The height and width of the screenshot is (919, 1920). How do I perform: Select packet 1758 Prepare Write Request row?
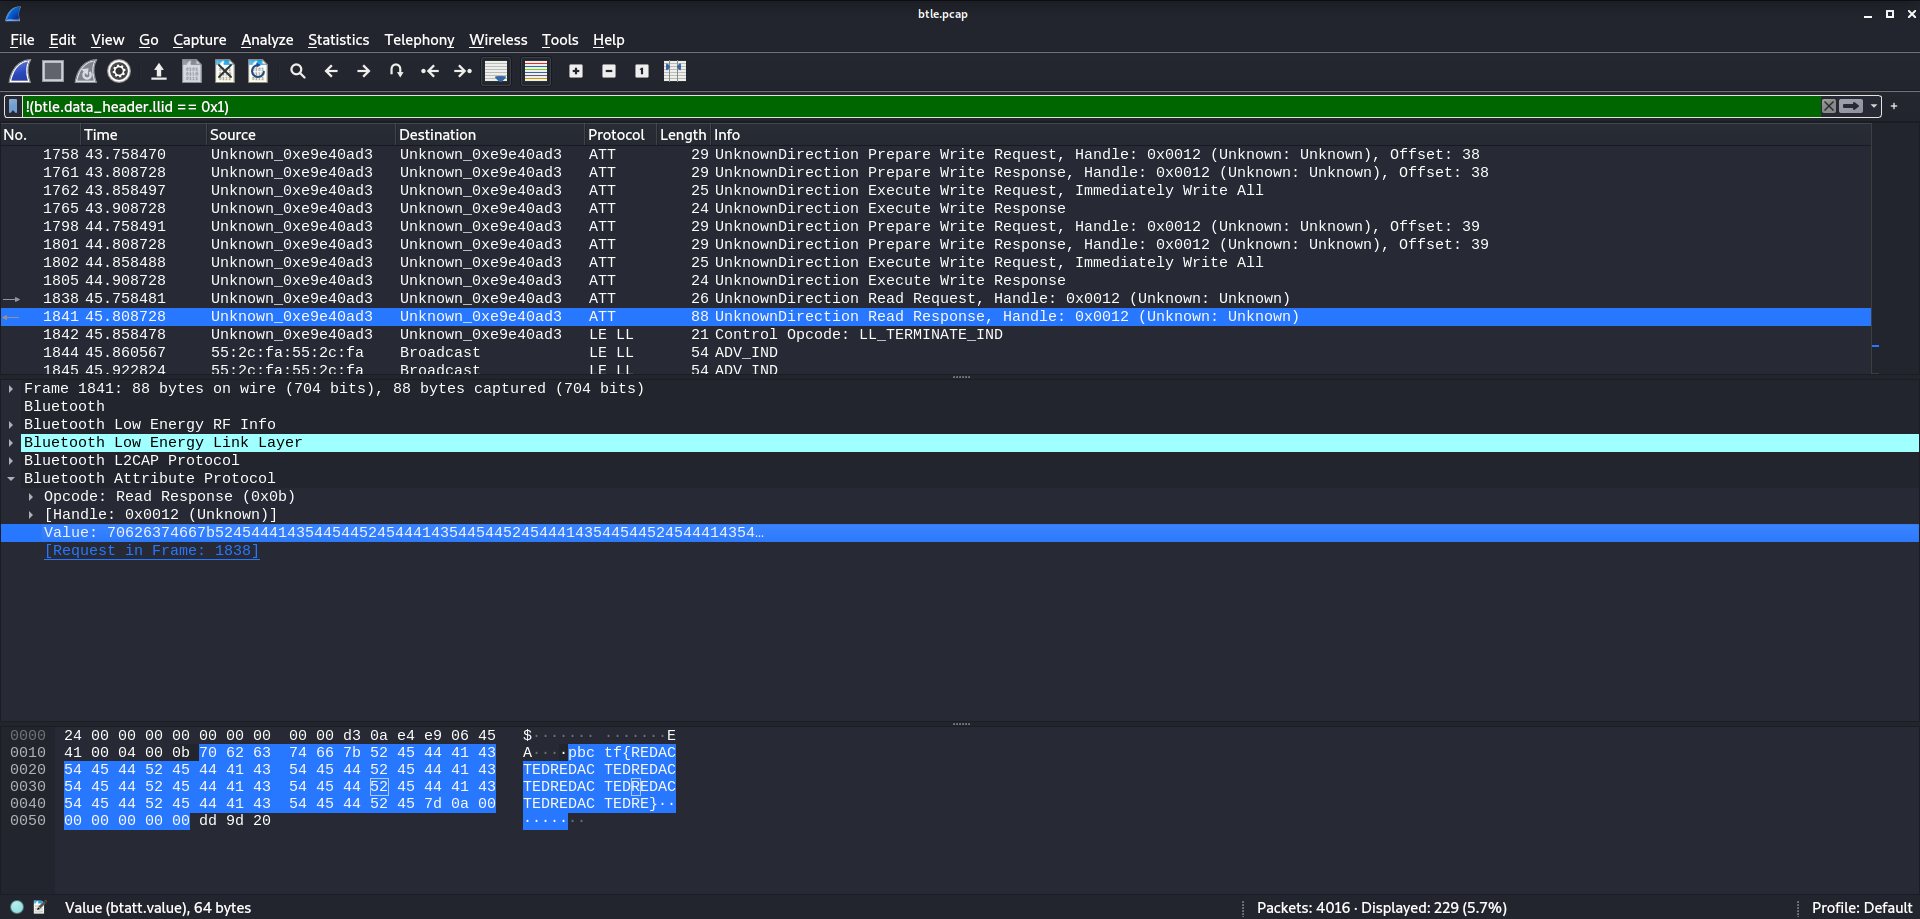[936, 155]
